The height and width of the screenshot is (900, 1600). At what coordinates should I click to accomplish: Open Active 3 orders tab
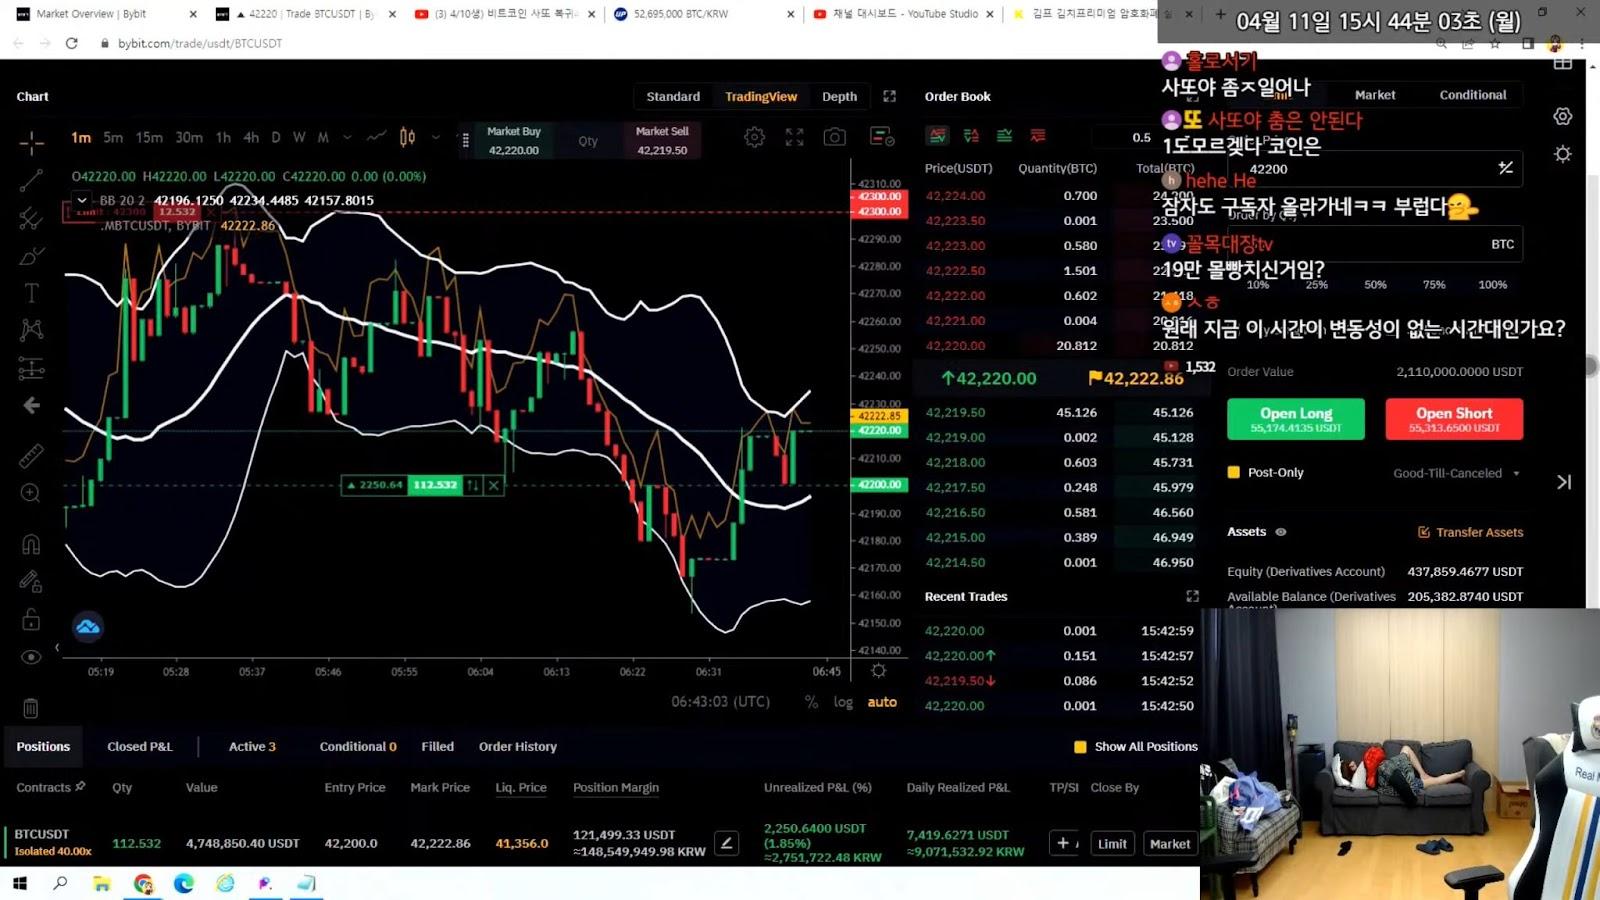coord(252,746)
